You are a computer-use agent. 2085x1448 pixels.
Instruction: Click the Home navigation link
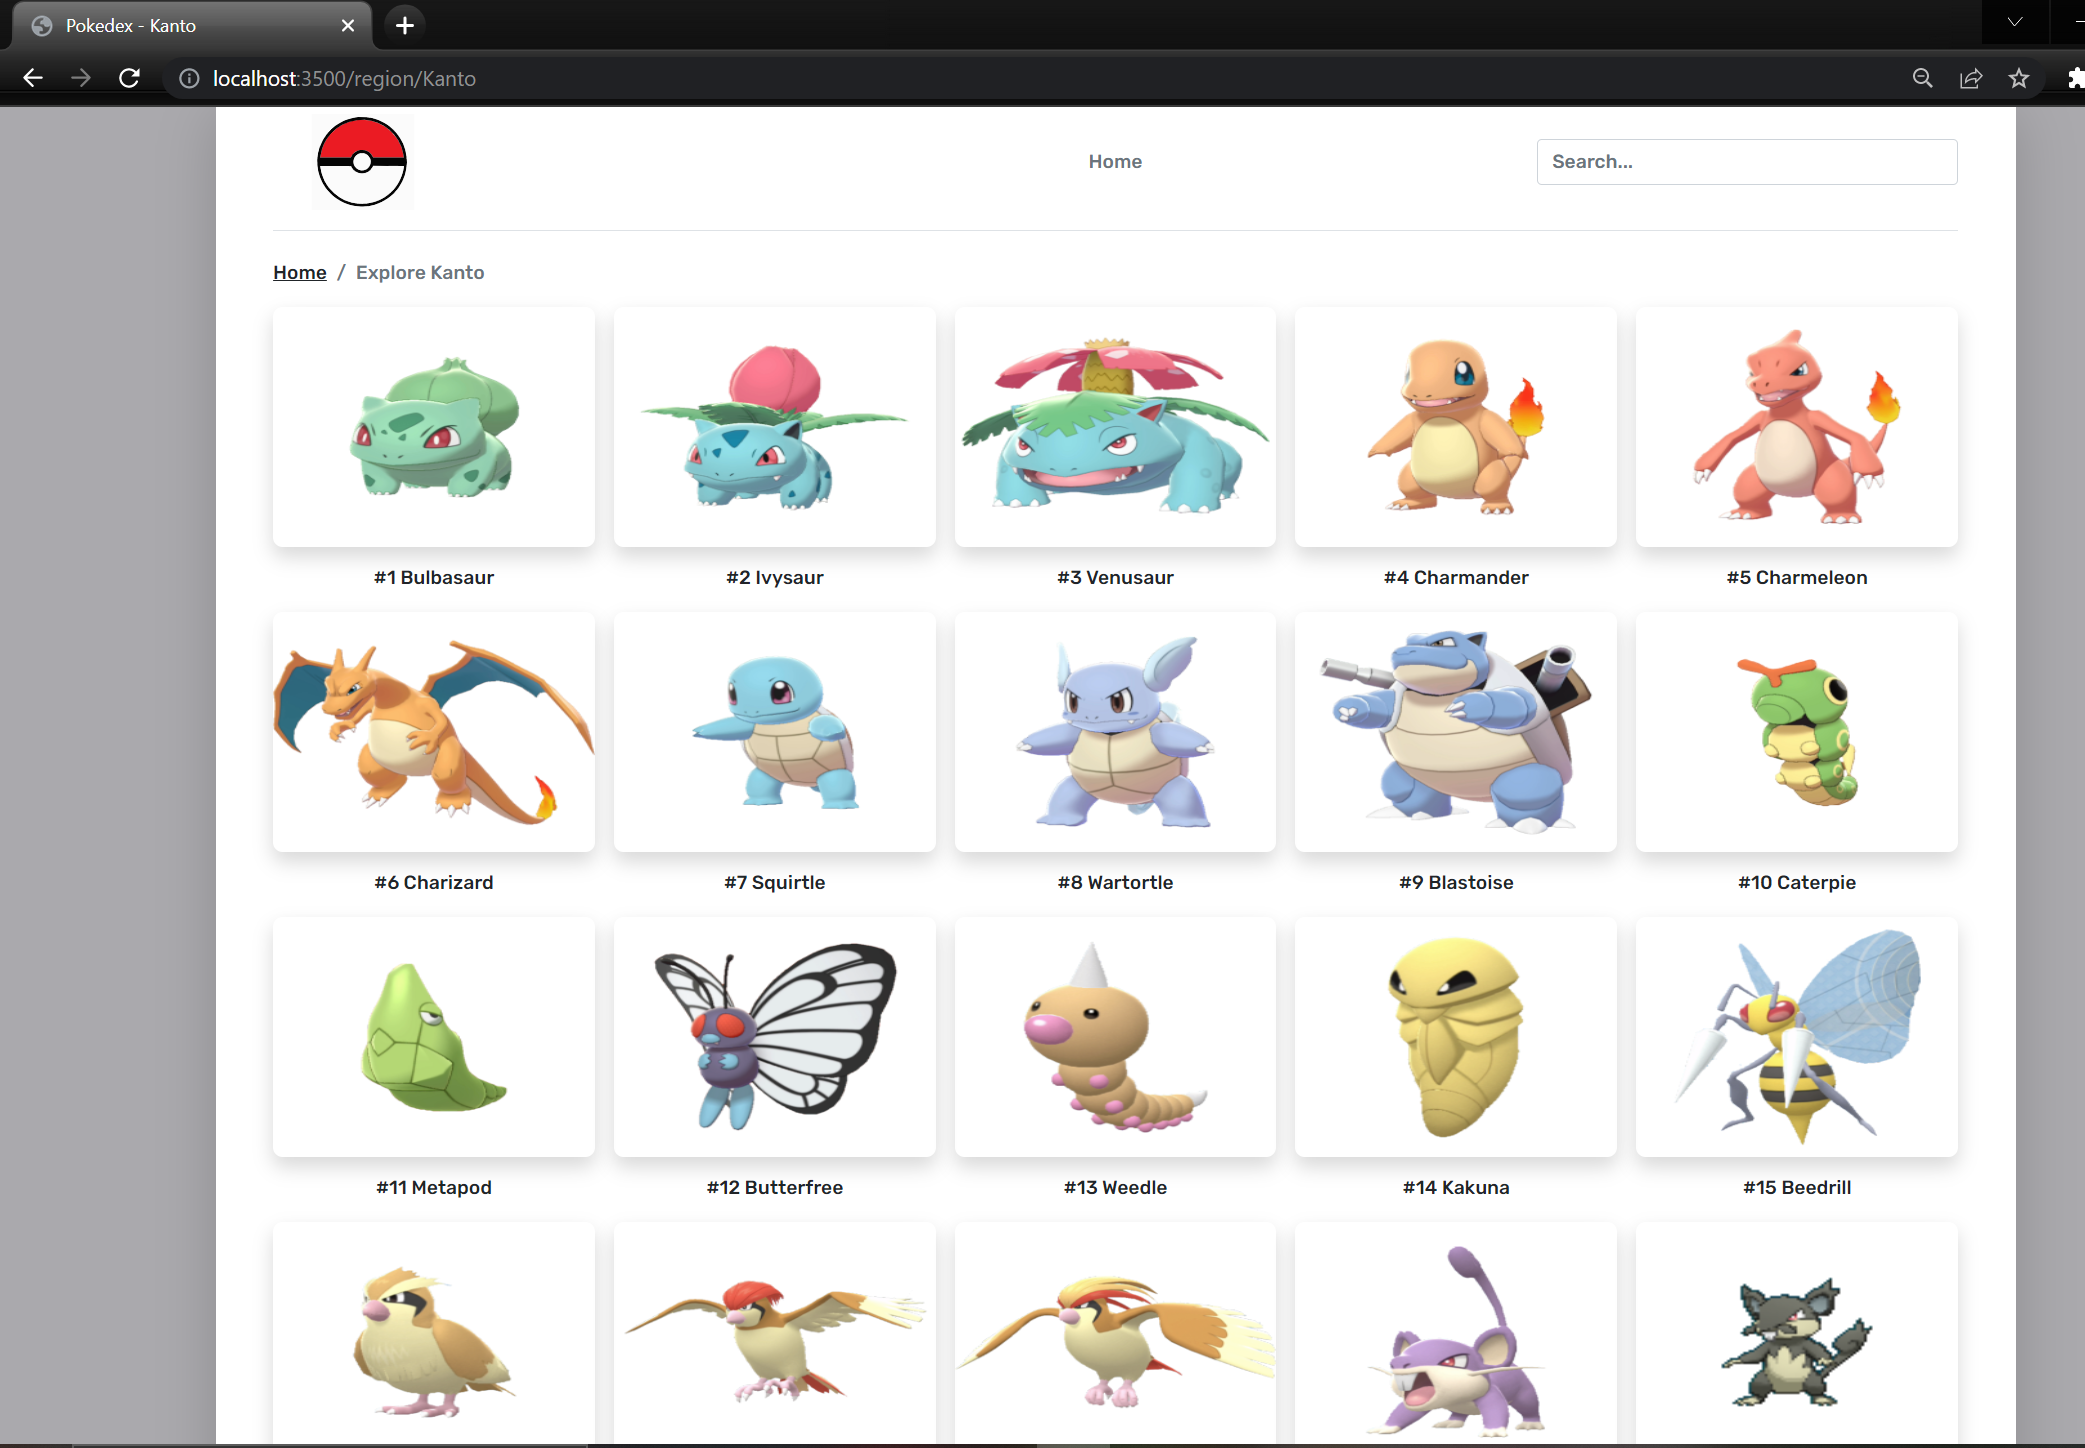tap(1114, 161)
